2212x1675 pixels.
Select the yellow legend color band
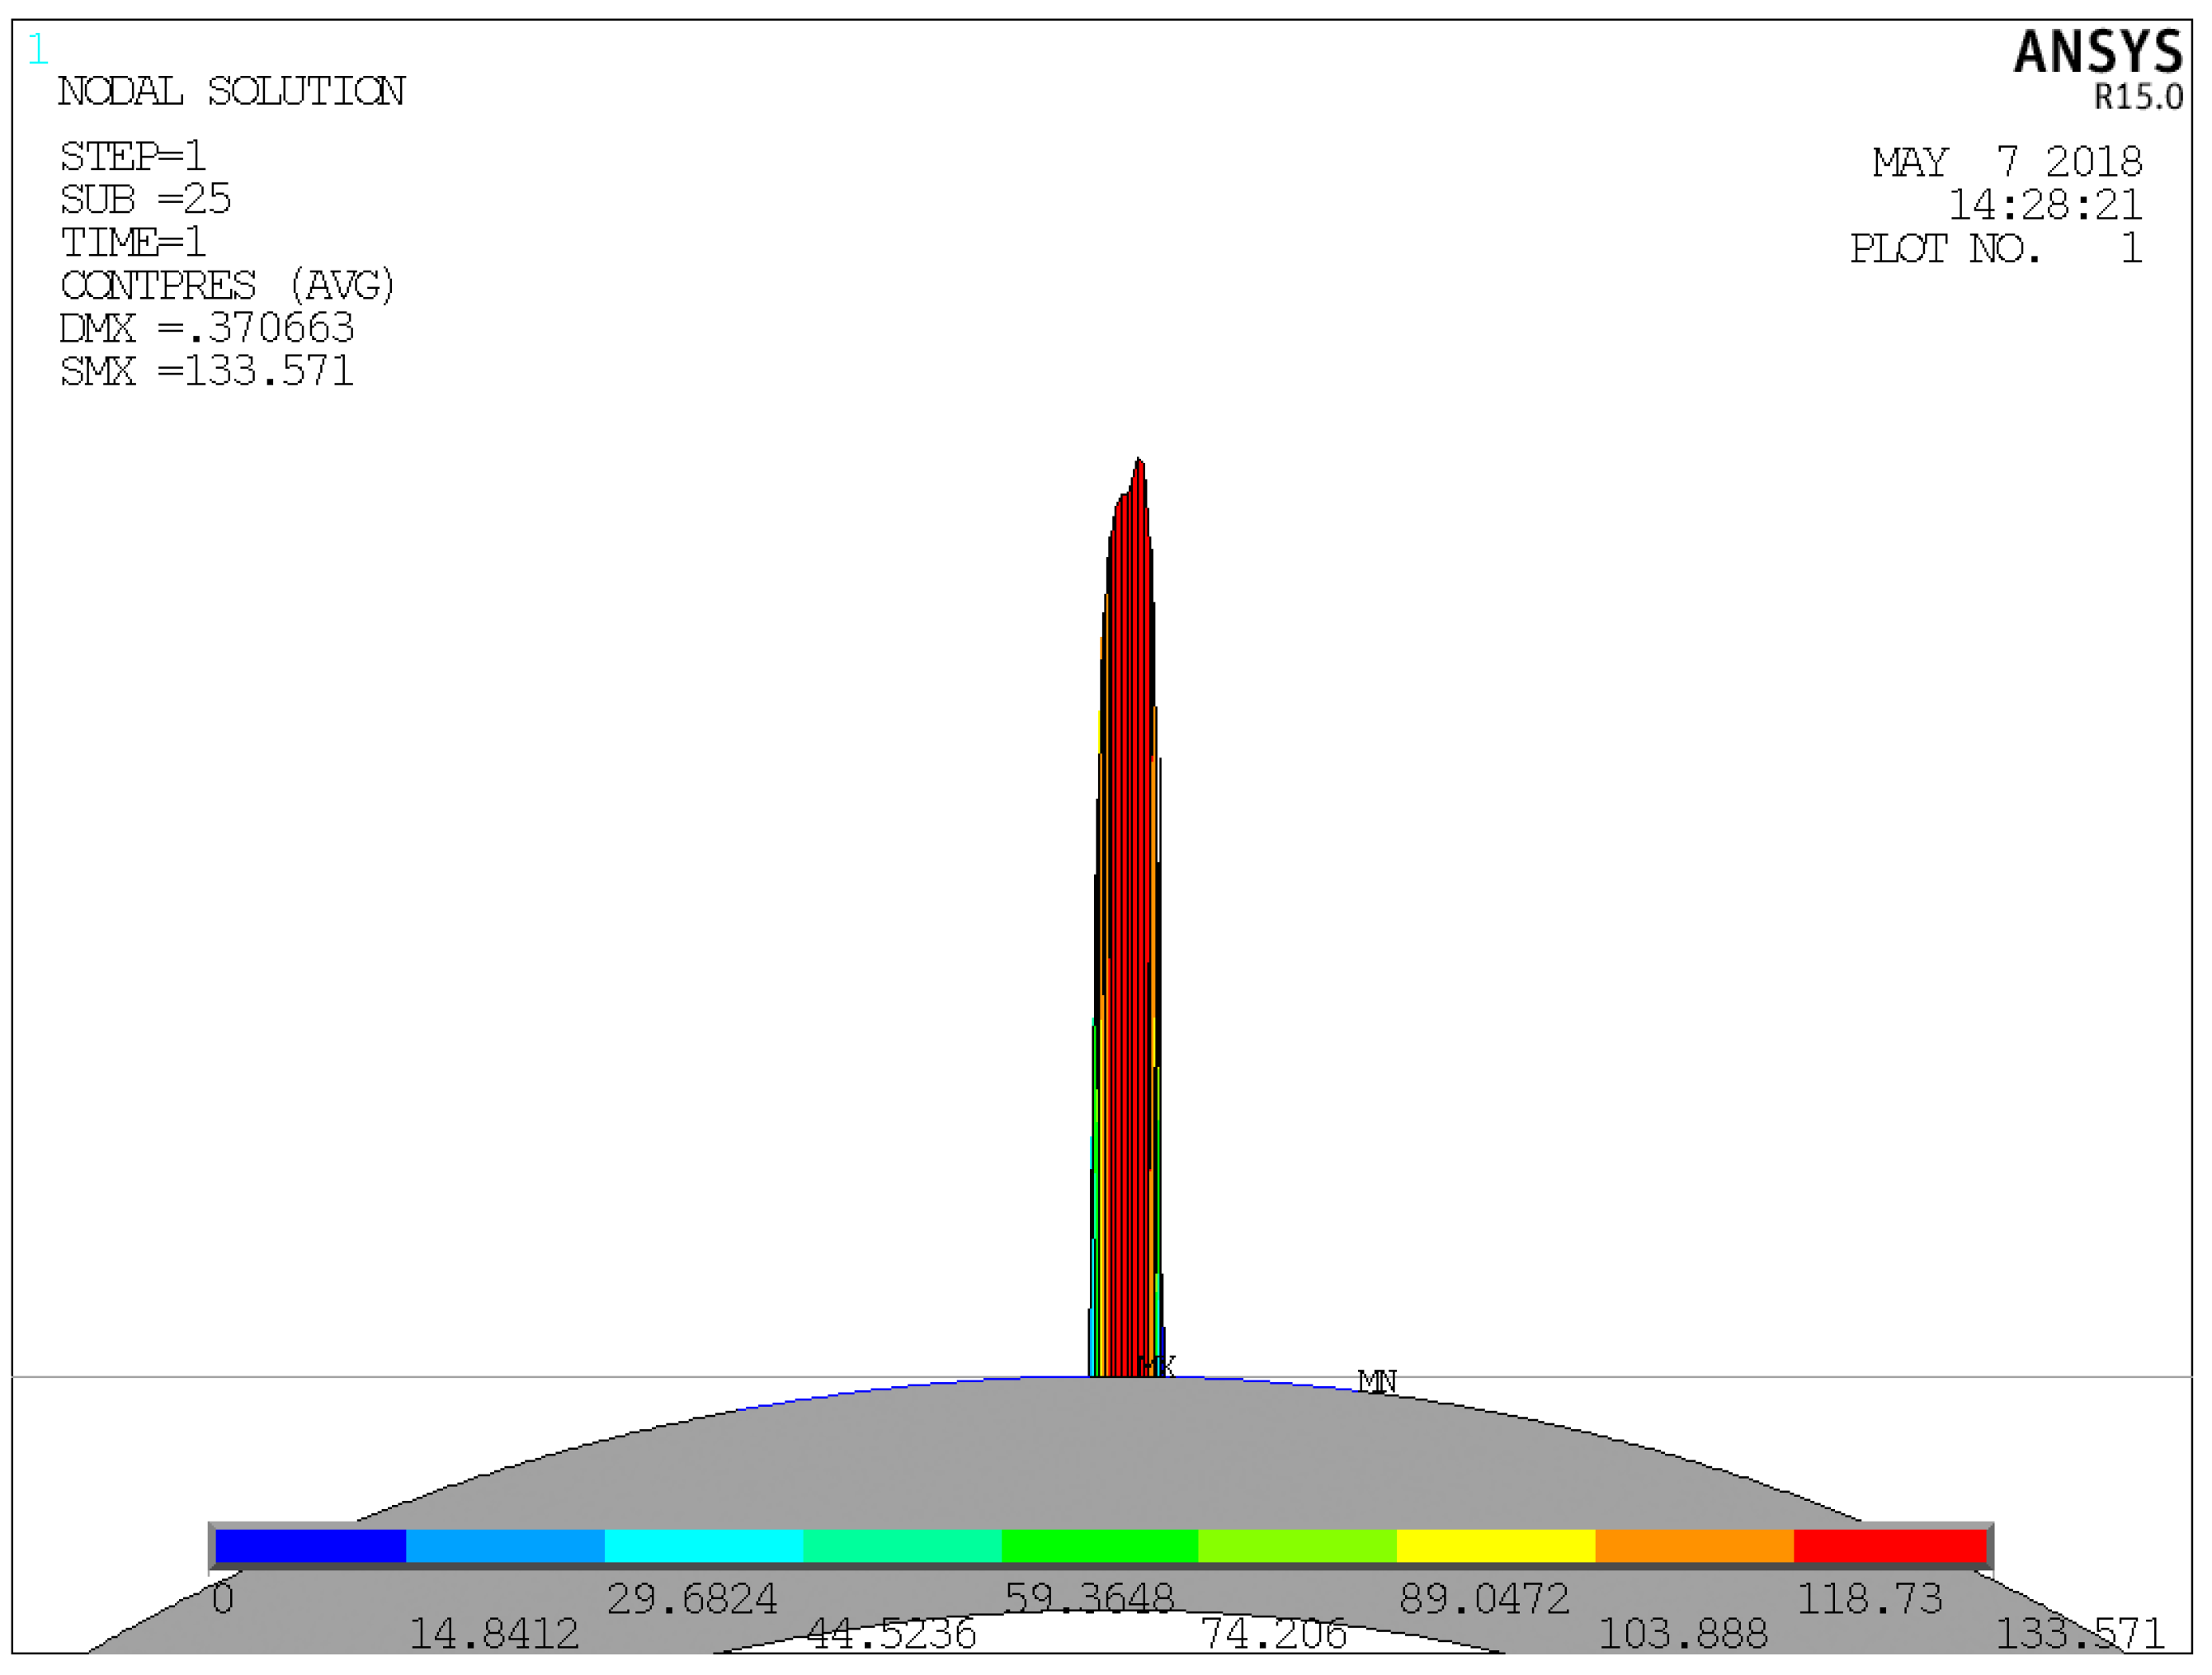(1495, 1545)
